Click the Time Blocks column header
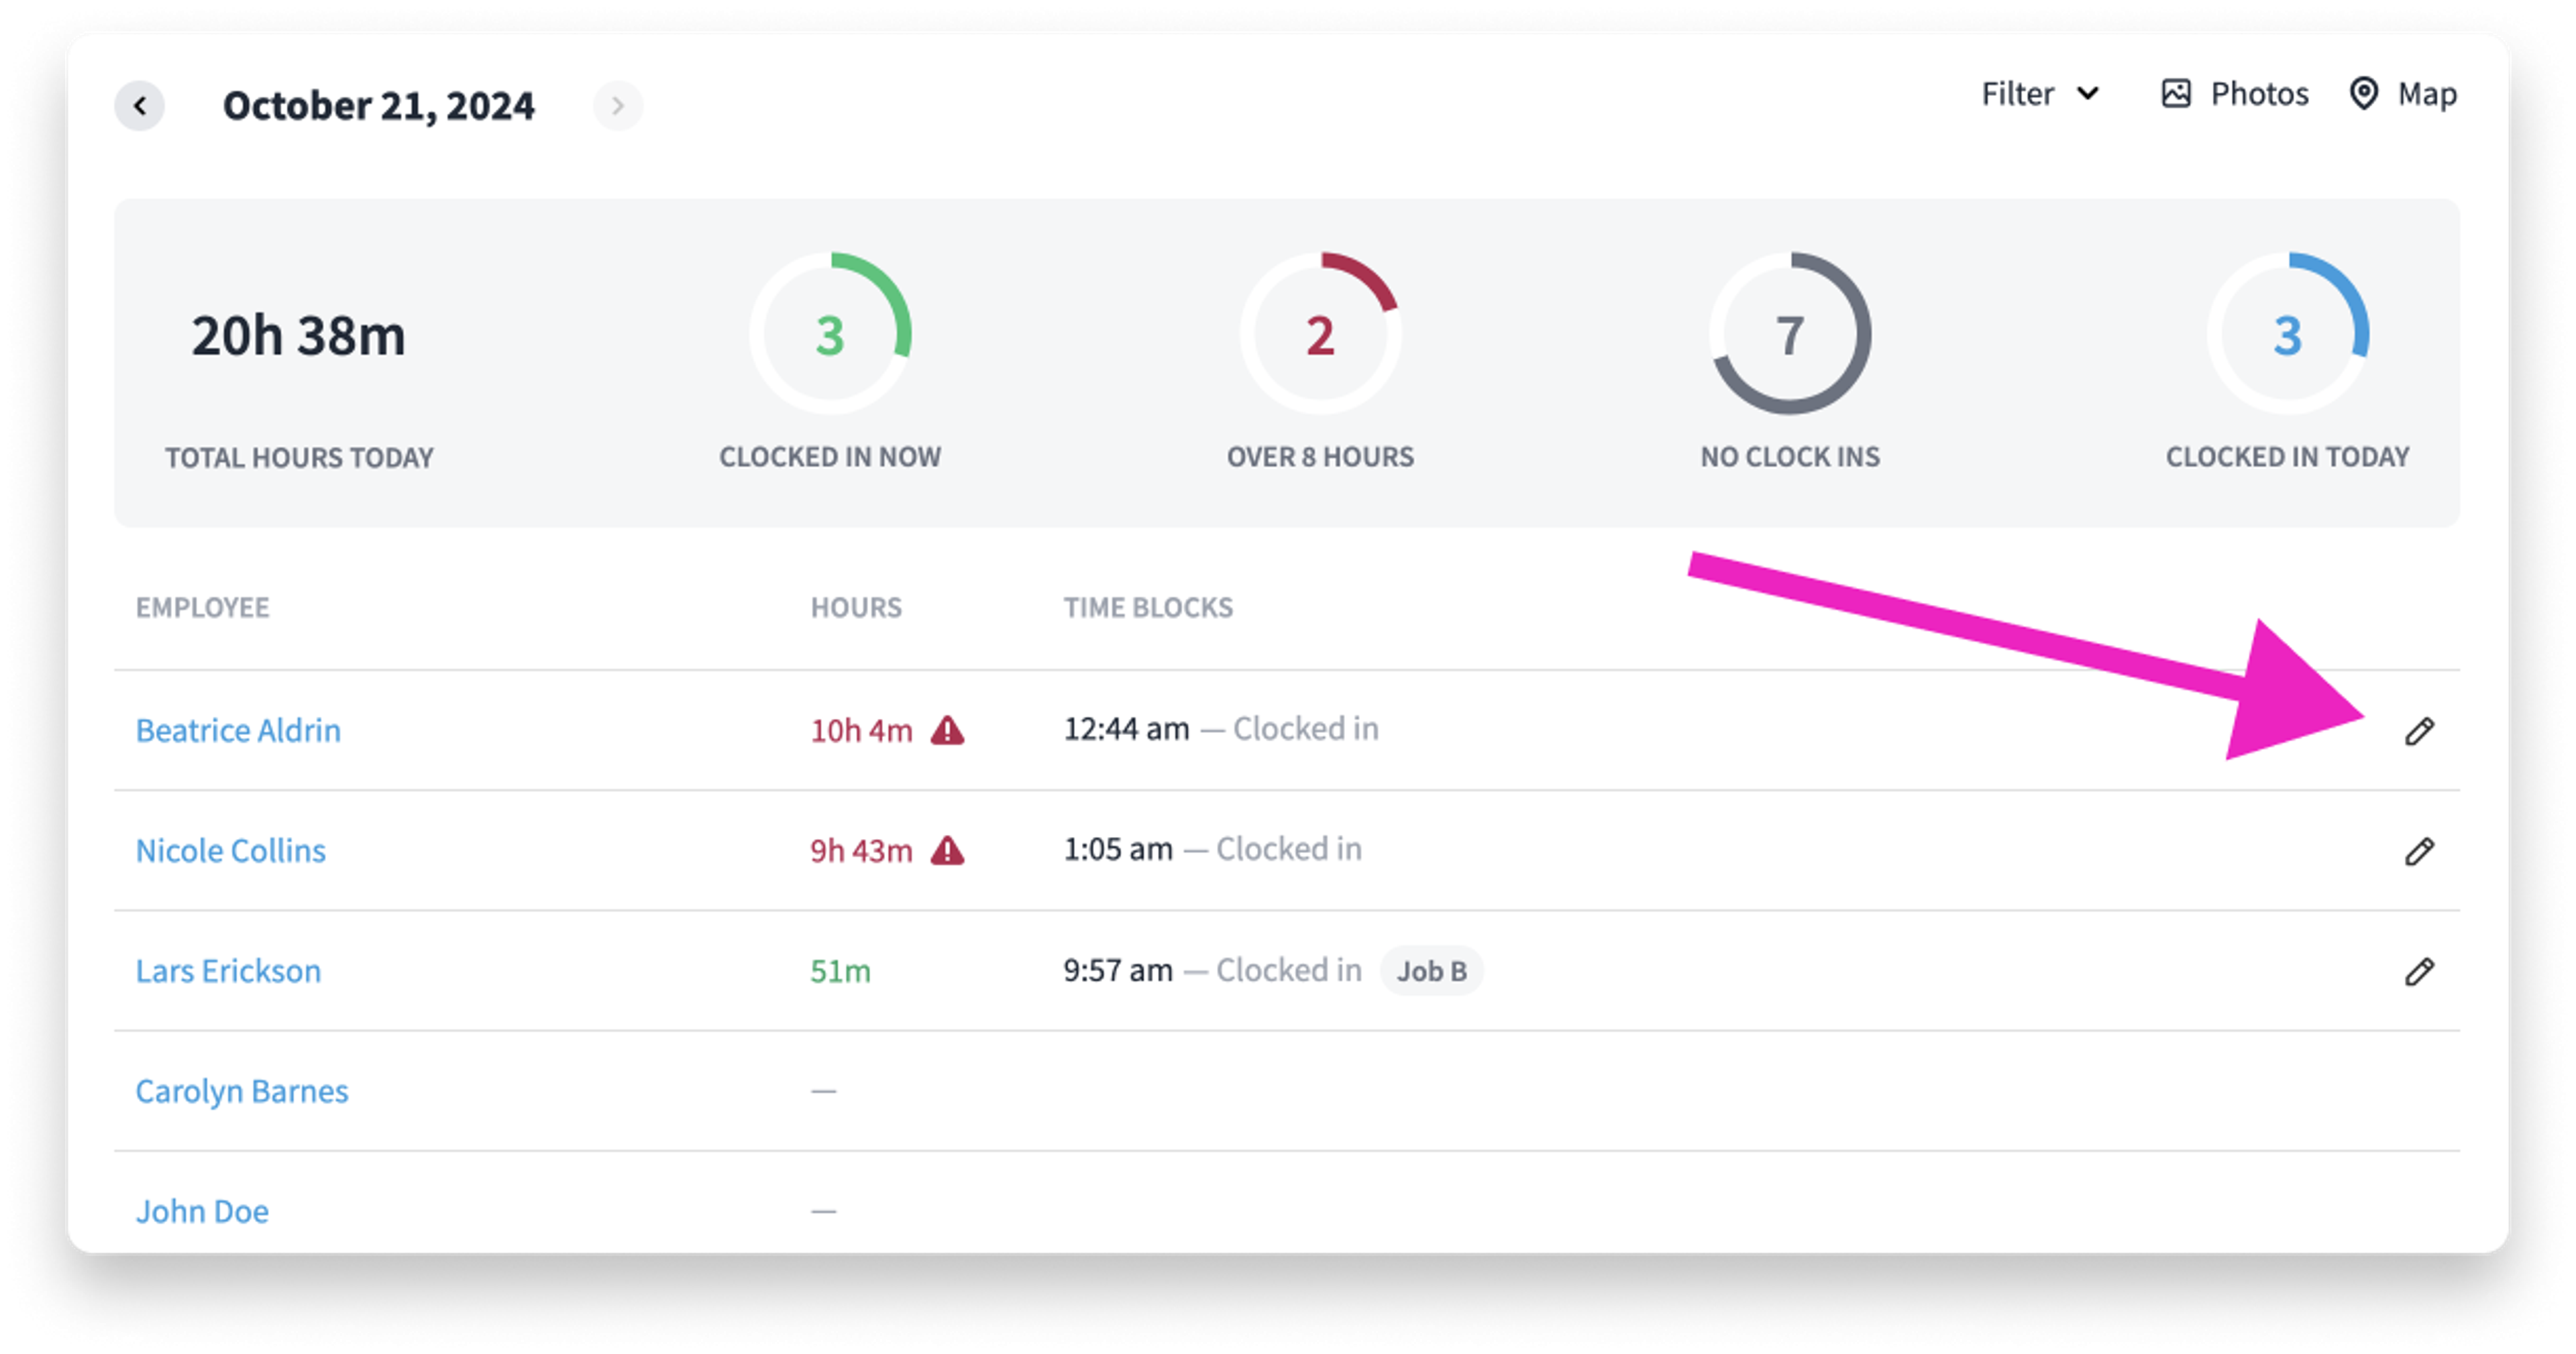Viewport: 2576px width, 1354px height. pyautogui.click(x=1148, y=607)
